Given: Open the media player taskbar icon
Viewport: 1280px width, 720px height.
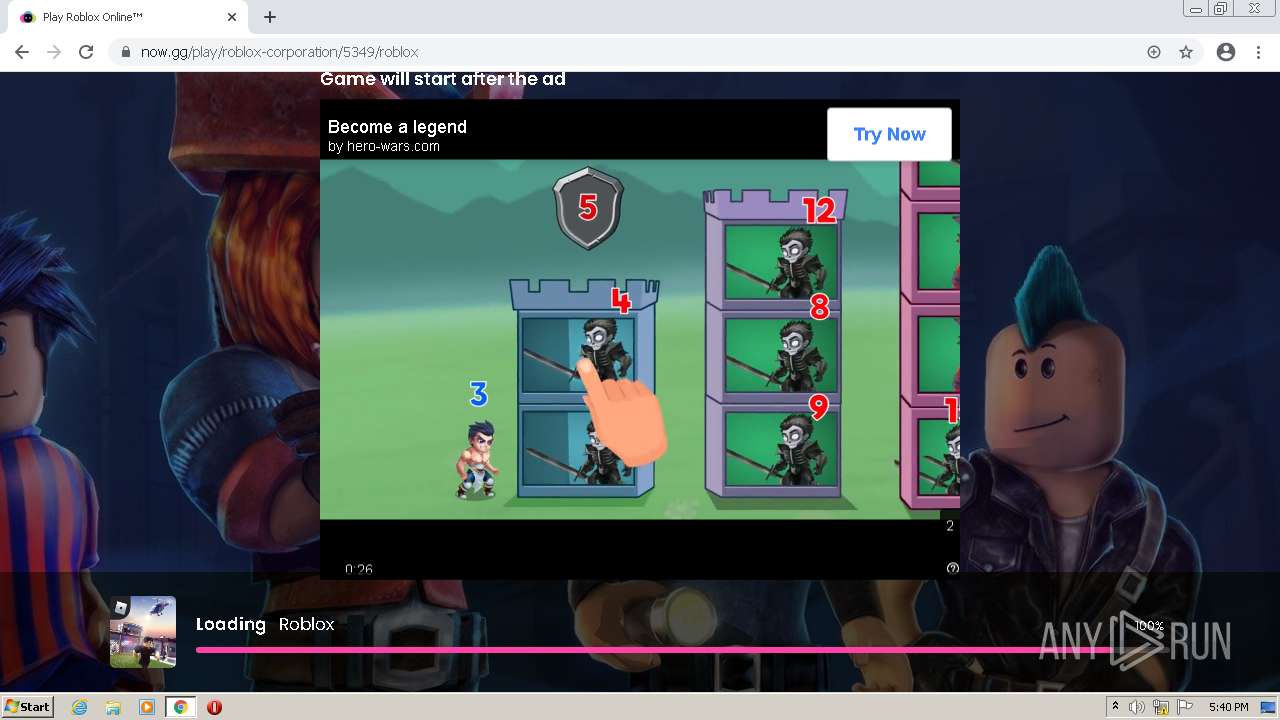Looking at the screenshot, I should pyautogui.click(x=147, y=707).
